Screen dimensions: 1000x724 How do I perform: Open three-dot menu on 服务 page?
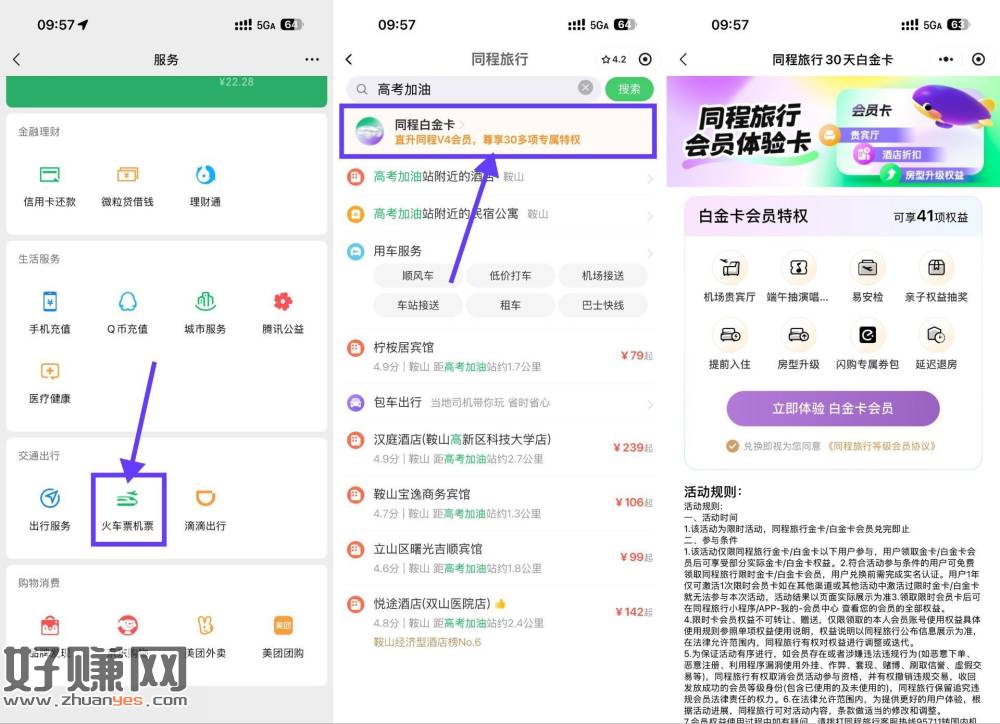click(312, 59)
